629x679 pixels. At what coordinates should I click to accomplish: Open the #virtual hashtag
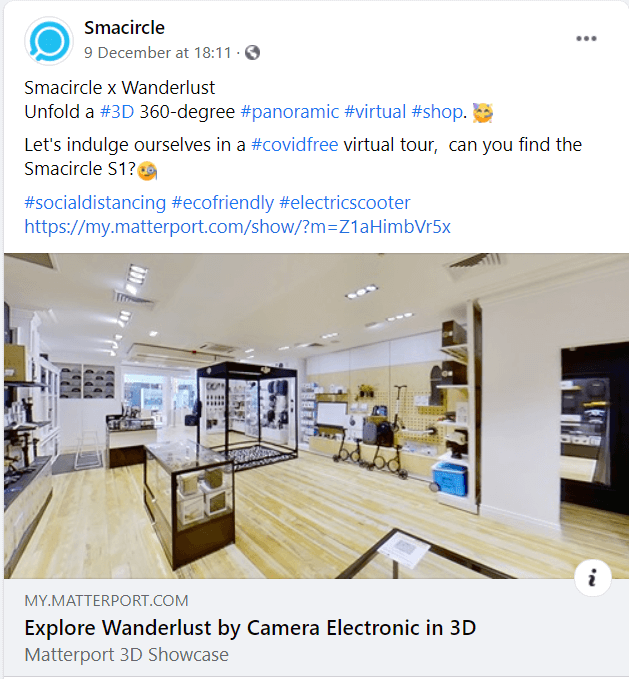(375, 112)
